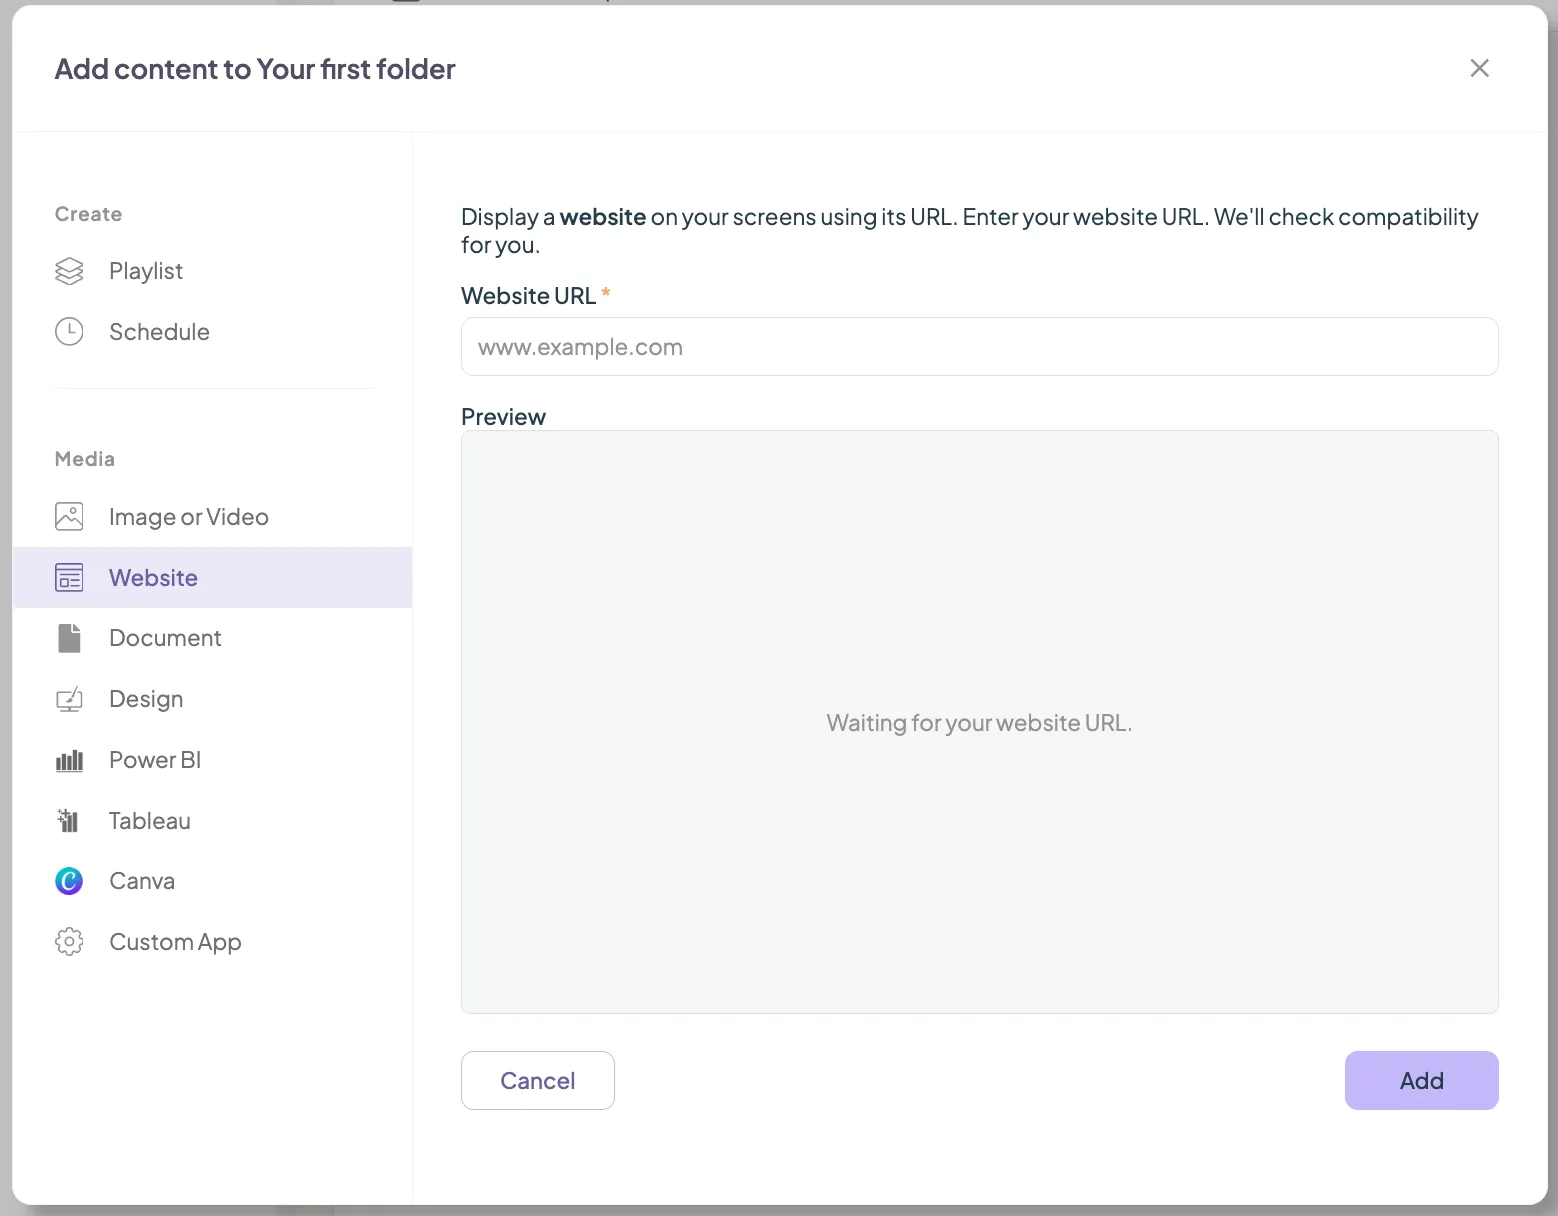Screen dimensions: 1558x1216
Task: Click the Canva logo icon
Action: [x=69, y=881]
